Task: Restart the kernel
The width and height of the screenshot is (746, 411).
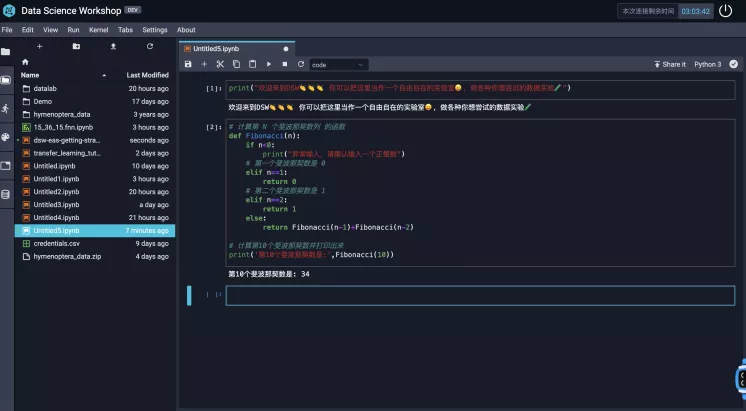Action: (301, 64)
